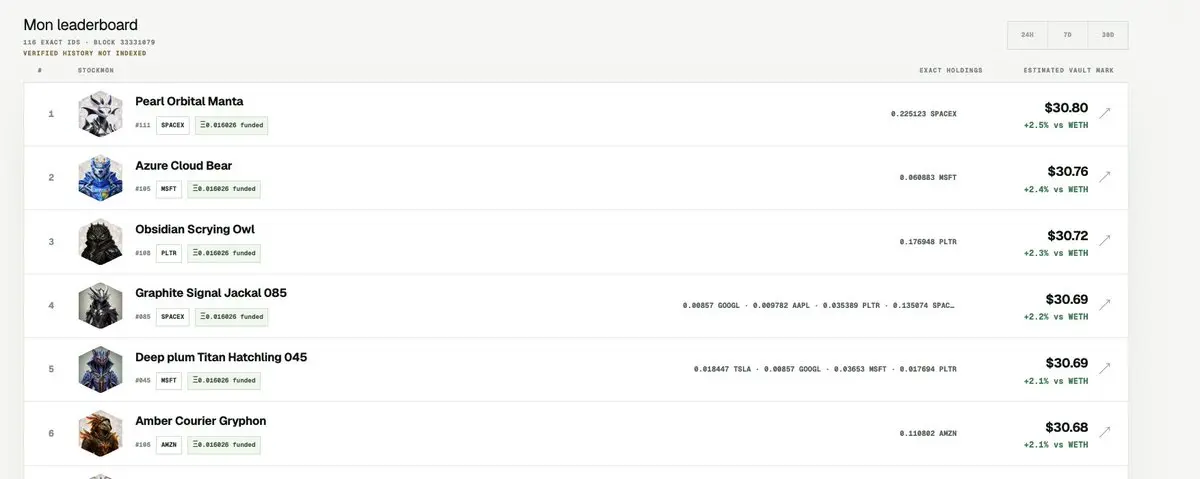Click funded badge on Deep plum Titan Hatchling
Screen dimensions: 1200x479
[x=224, y=381]
